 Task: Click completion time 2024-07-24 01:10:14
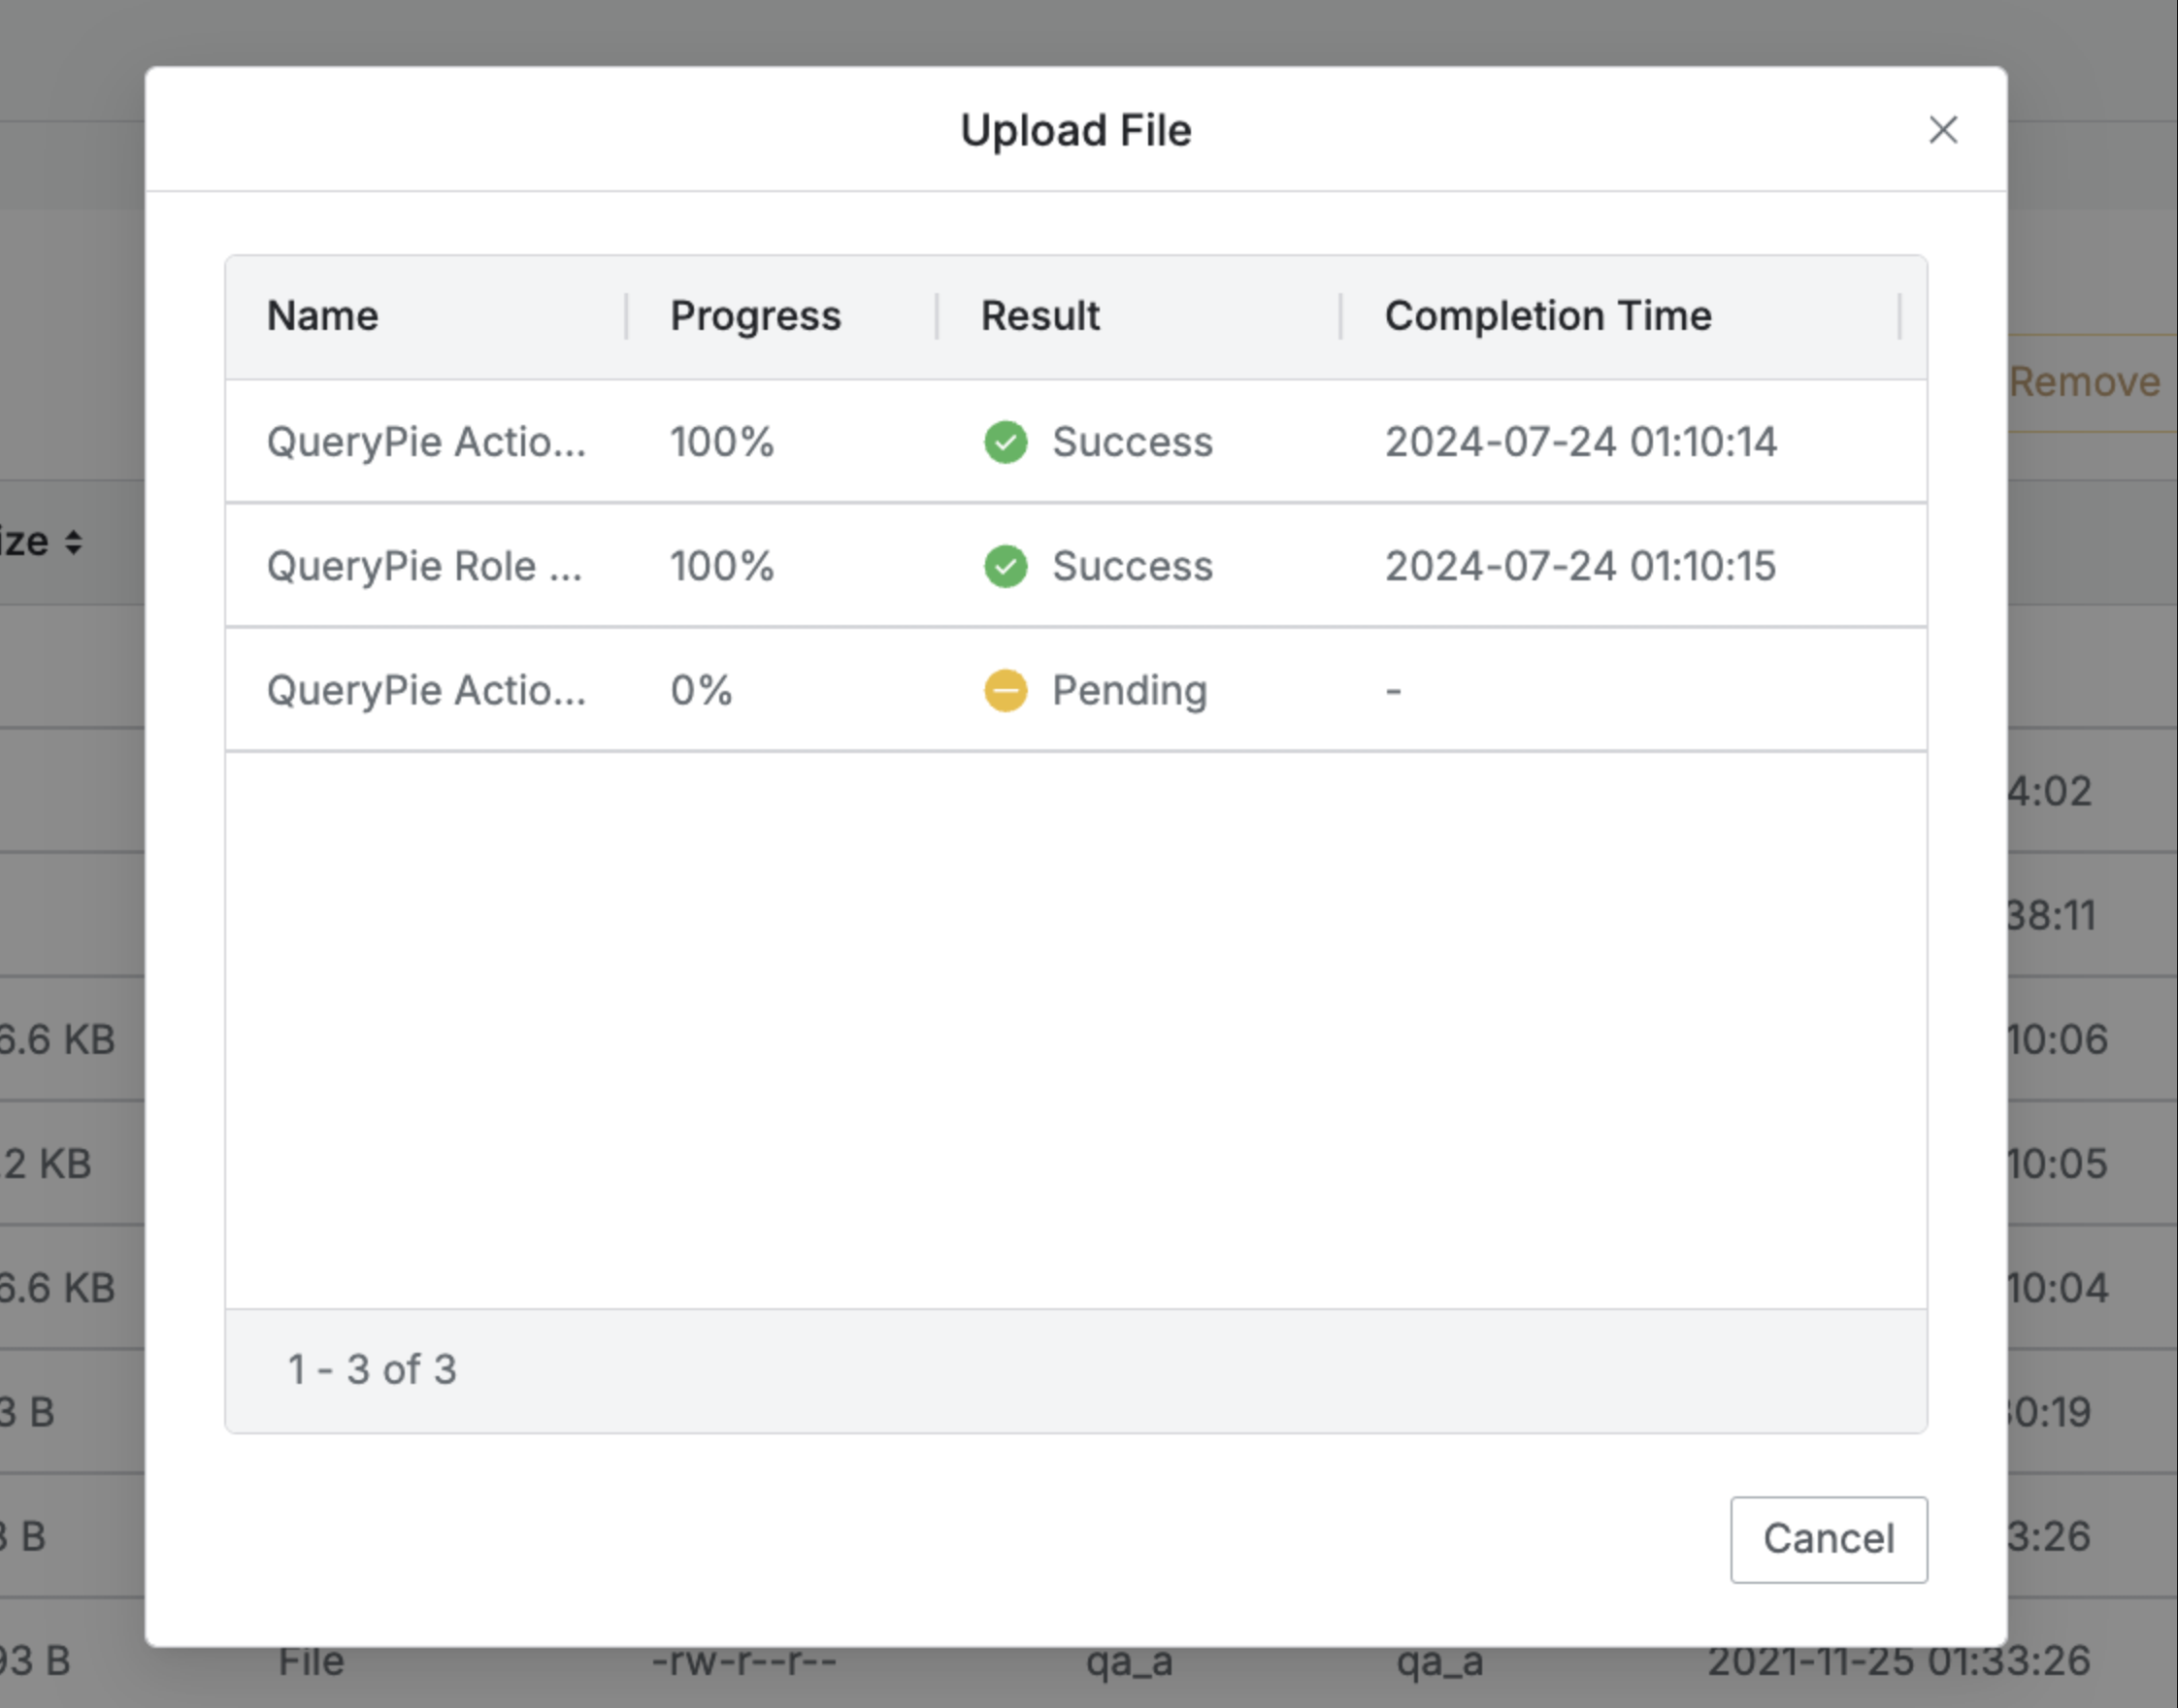(1580, 442)
